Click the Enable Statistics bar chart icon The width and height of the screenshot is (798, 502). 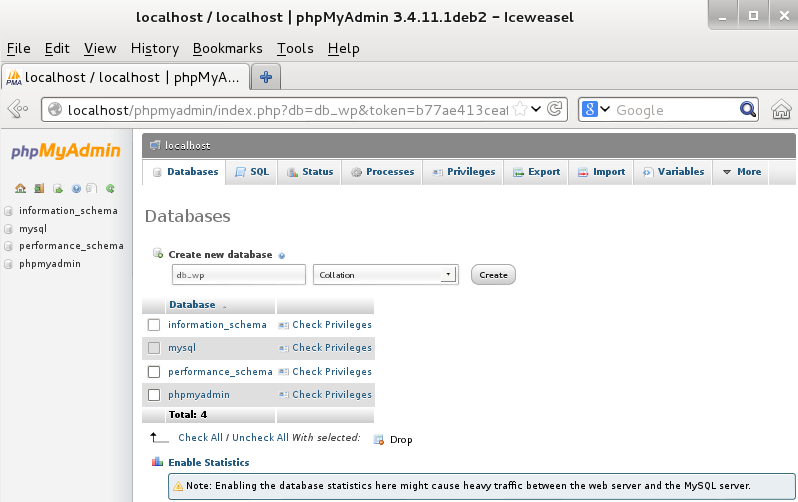(157, 462)
